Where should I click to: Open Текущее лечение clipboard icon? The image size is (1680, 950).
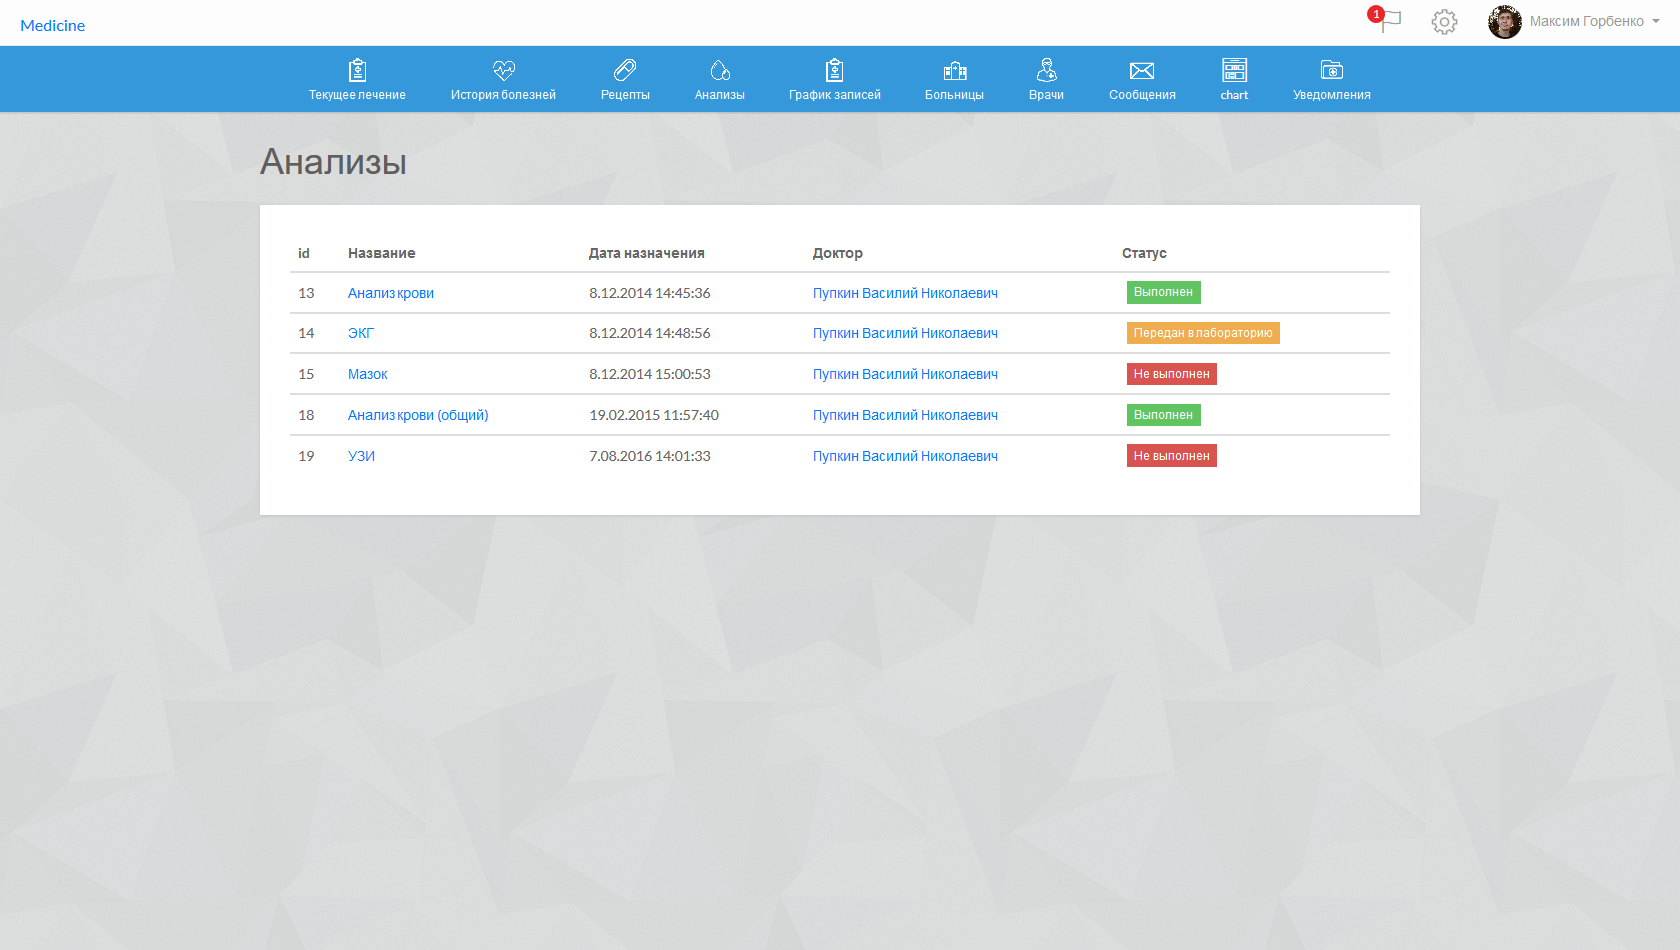point(357,70)
